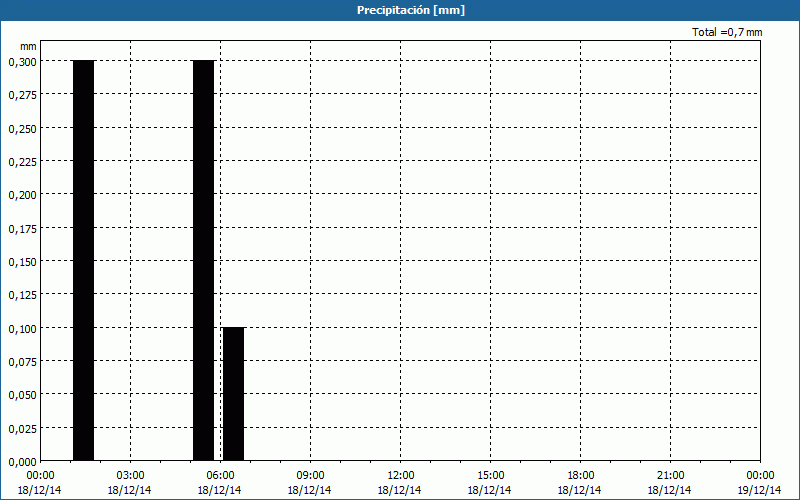This screenshot has height=500, width=800.
Task: Click the 0,100 y-axis label
Action: click(22, 329)
